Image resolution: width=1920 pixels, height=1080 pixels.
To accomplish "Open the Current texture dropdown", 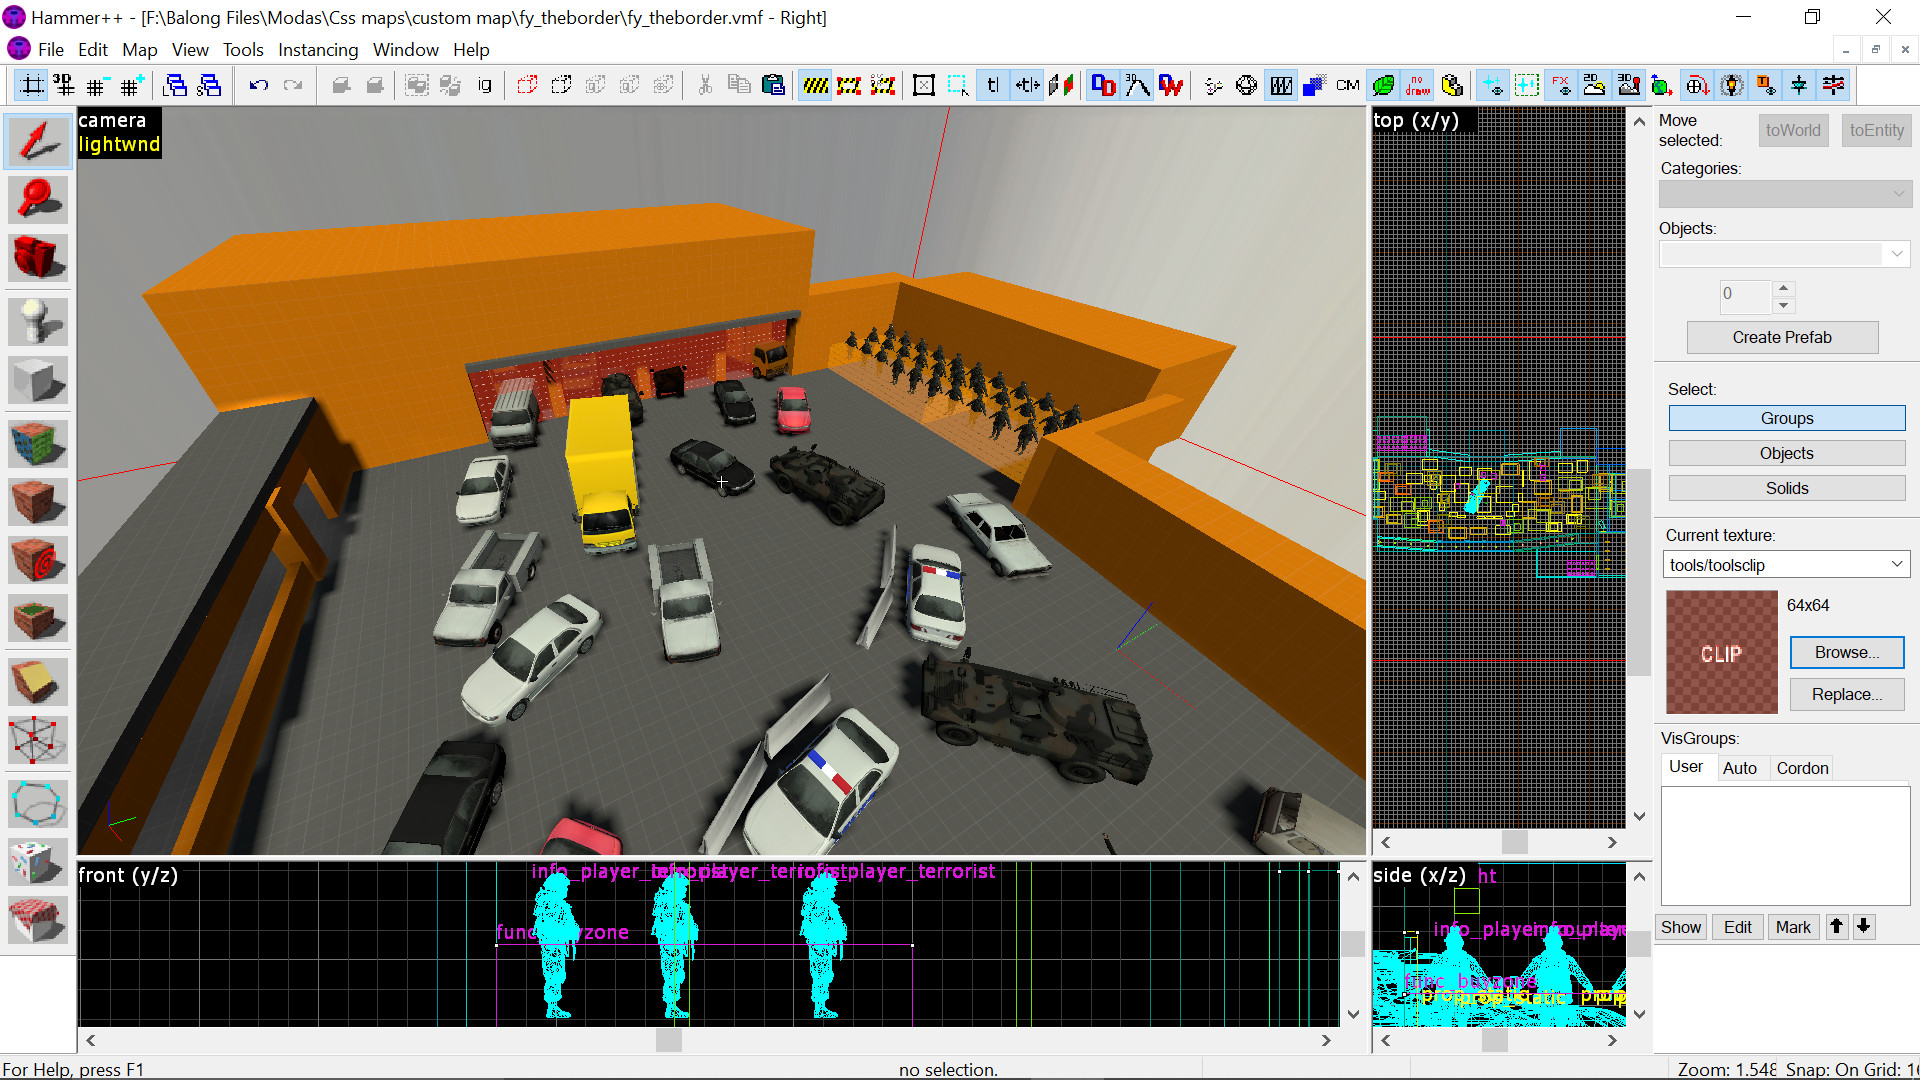I will tap(1896, 565).
